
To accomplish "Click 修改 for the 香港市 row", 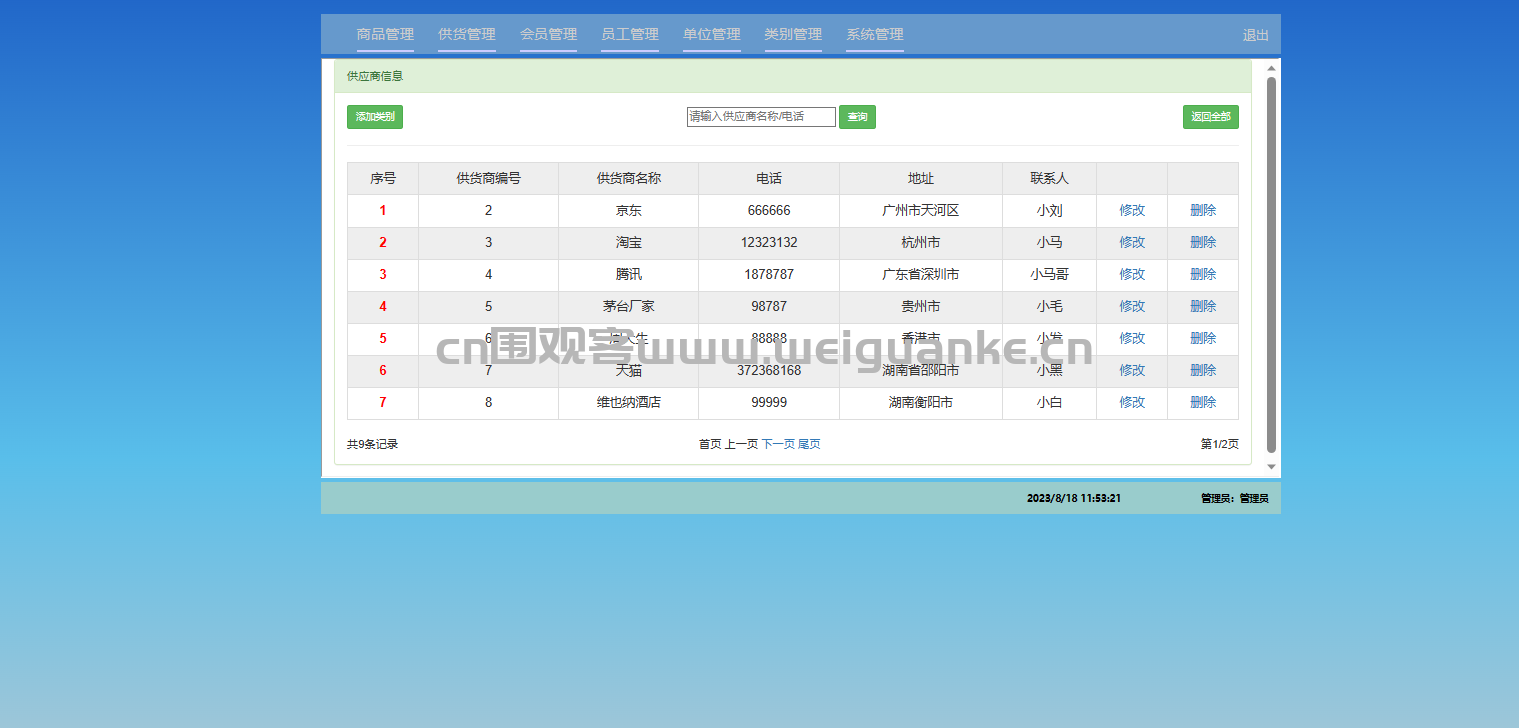I will tap(1132, 338).
